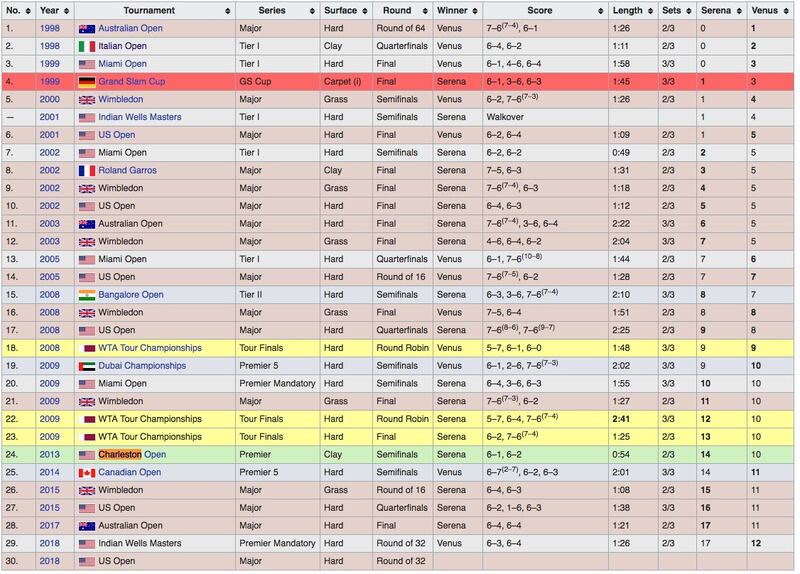This screenshot has height=574, width=800.
Task: Click Italian flag beside Italian Open
Action: [x=87, y=46]
